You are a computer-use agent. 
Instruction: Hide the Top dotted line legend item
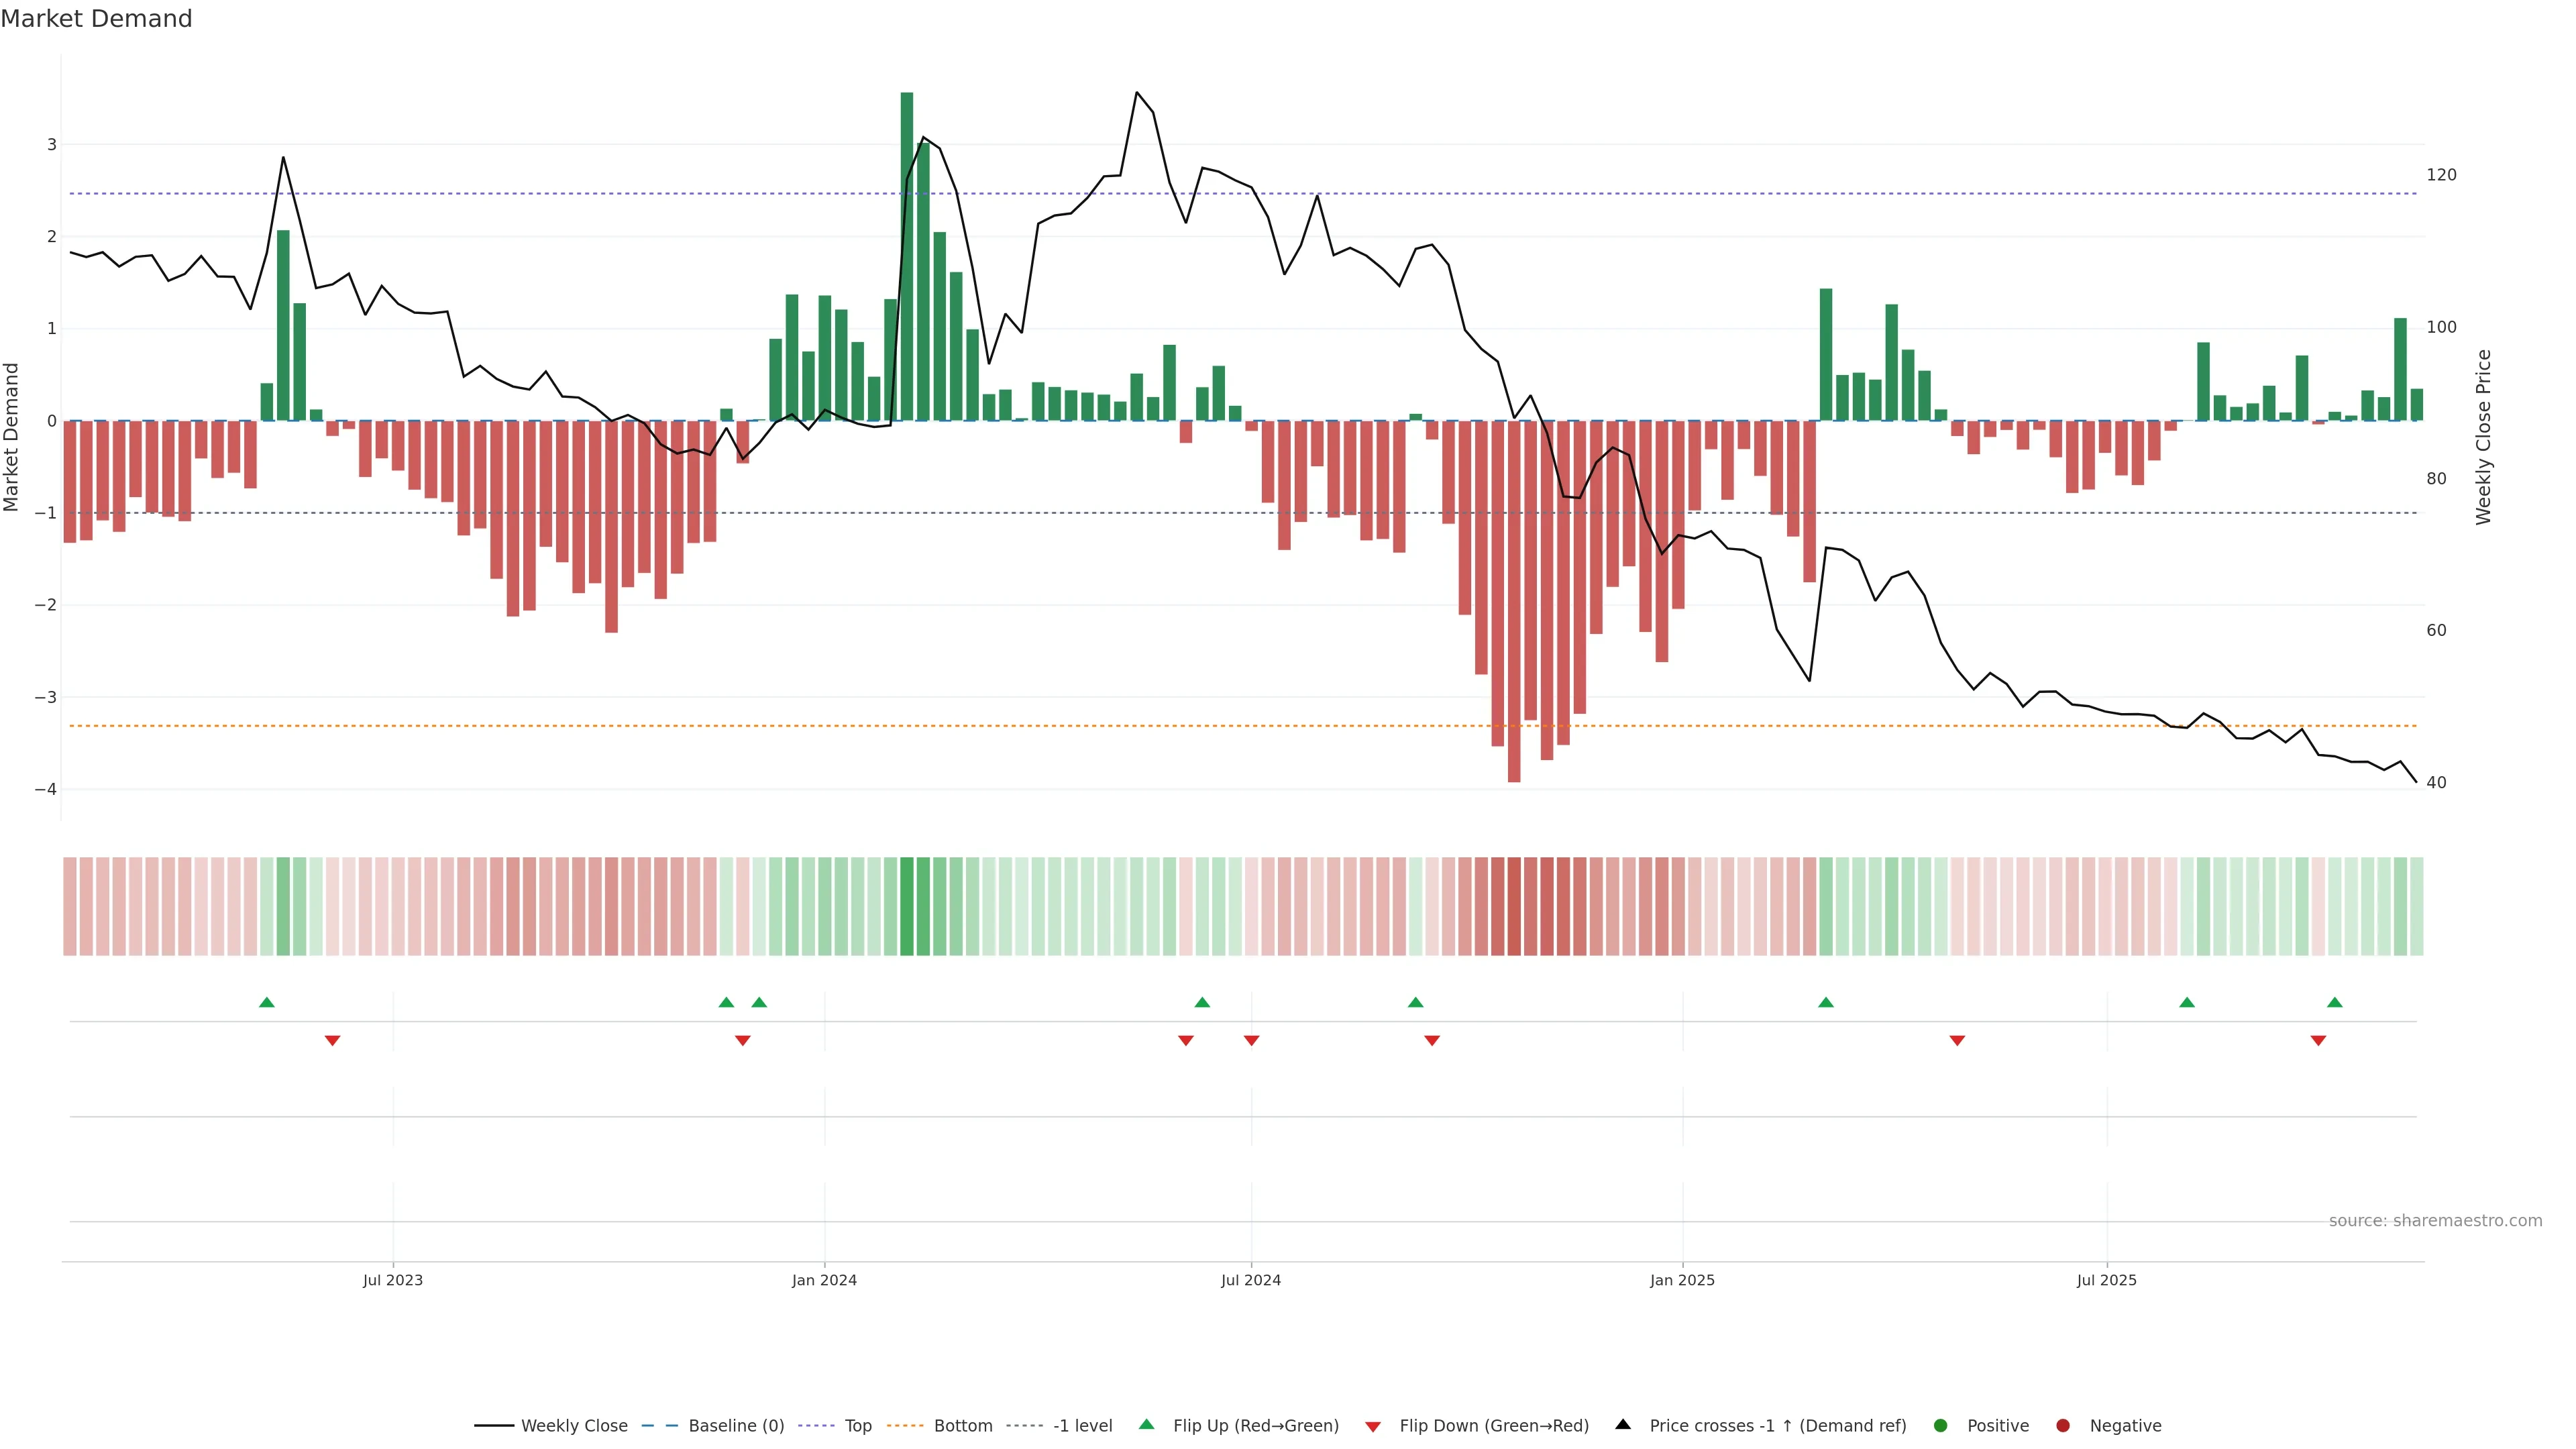tap(857, 1426)
